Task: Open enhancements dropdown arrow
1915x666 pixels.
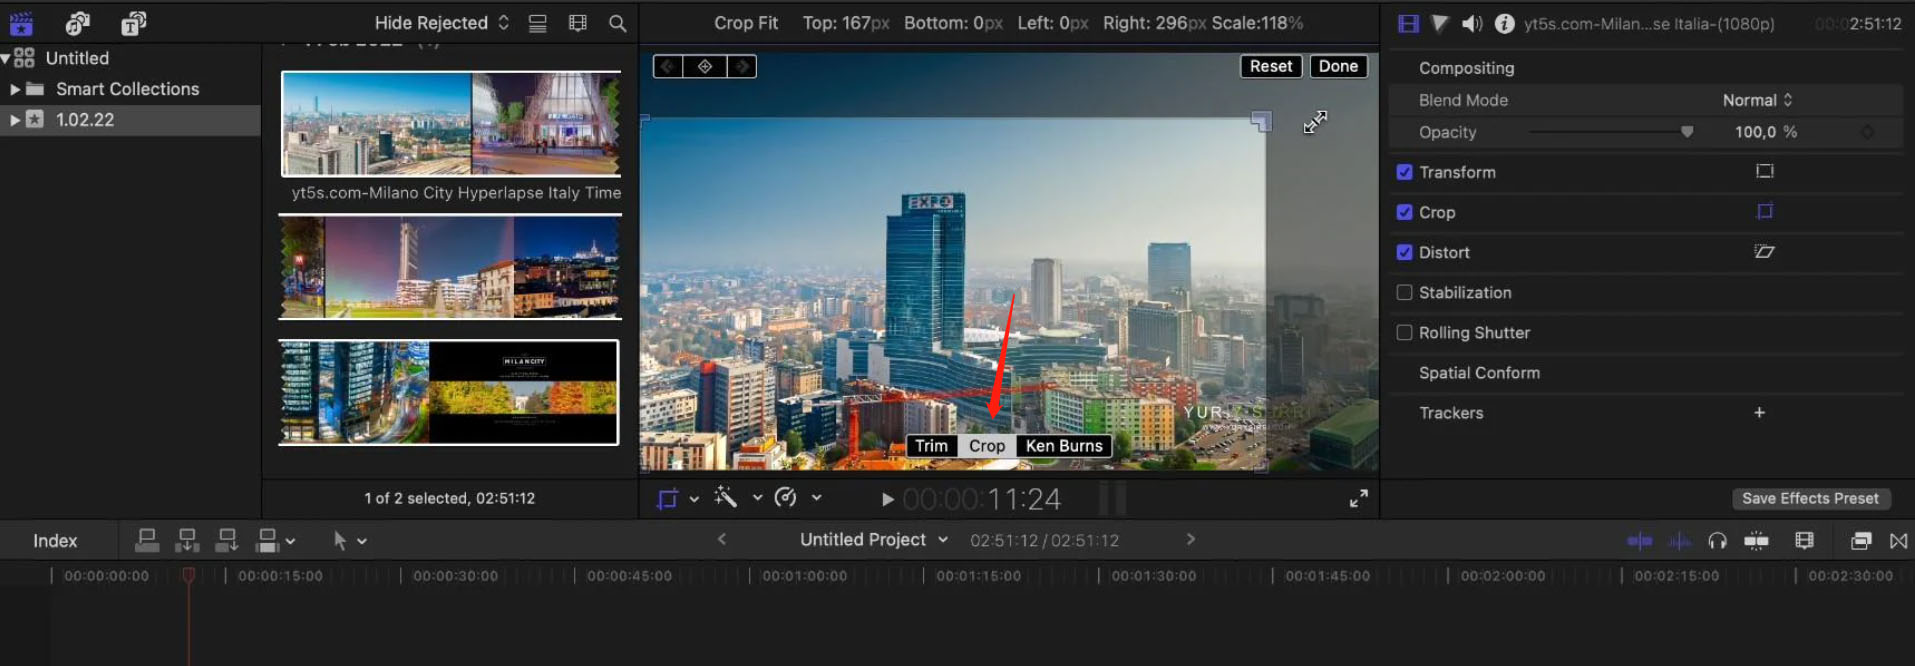Action: pos(757,497)
